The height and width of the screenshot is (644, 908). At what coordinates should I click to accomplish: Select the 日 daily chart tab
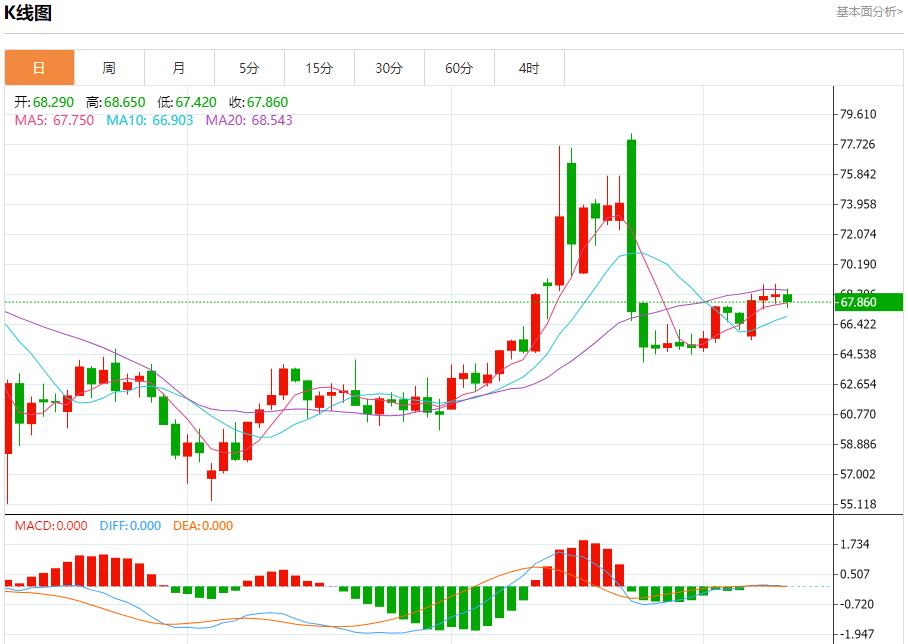coord(39,68)
